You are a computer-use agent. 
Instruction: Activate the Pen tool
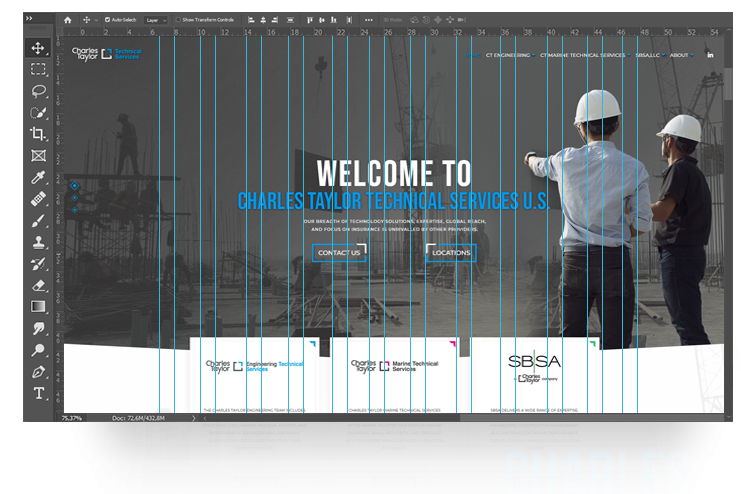38,372
